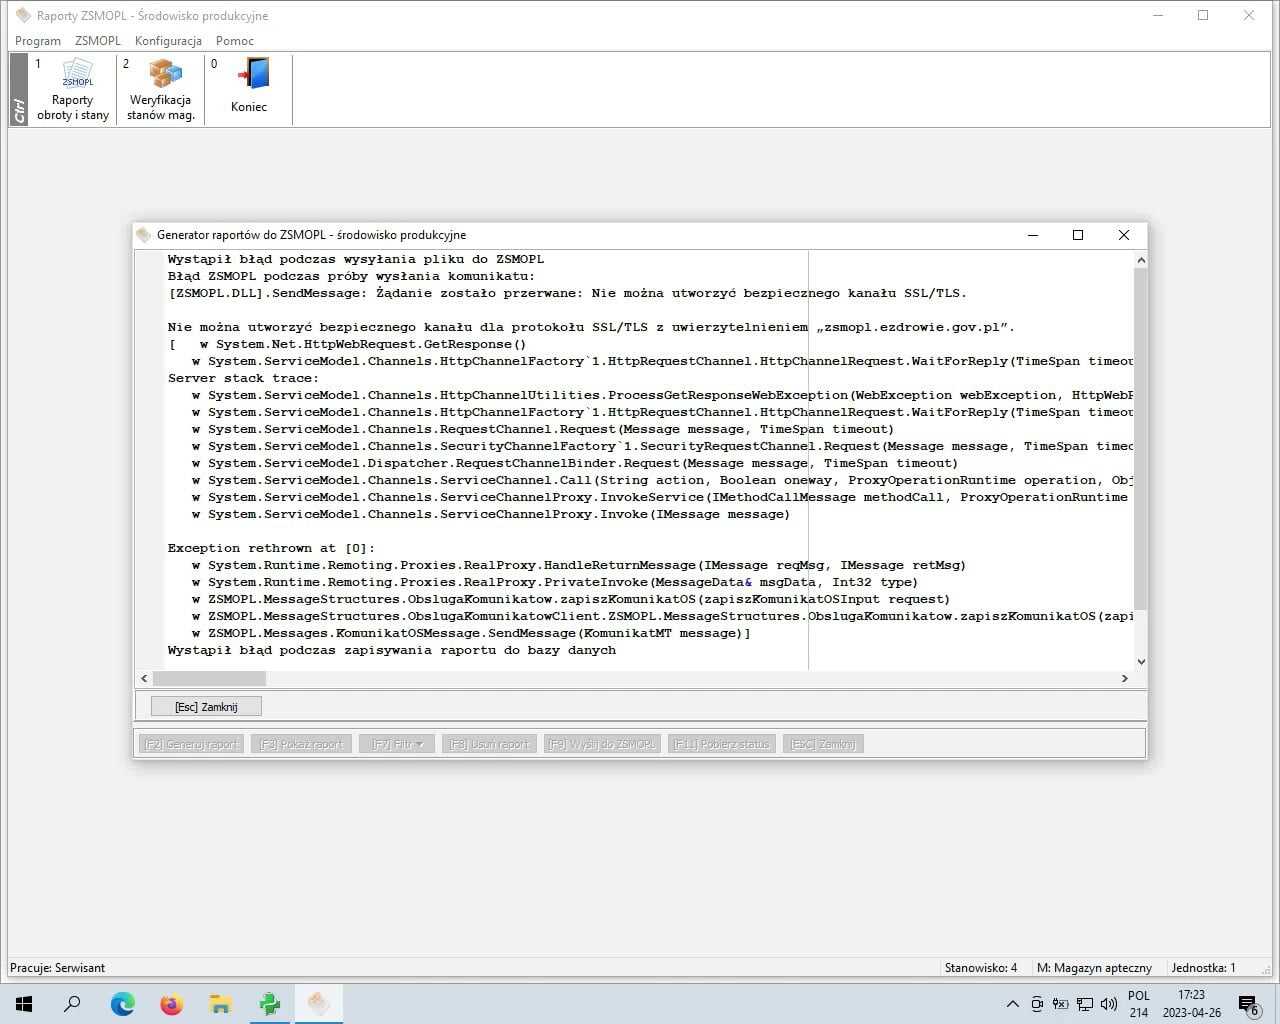Click the Windows Start button
Screen dimensions: 1280x1024
24,1004
